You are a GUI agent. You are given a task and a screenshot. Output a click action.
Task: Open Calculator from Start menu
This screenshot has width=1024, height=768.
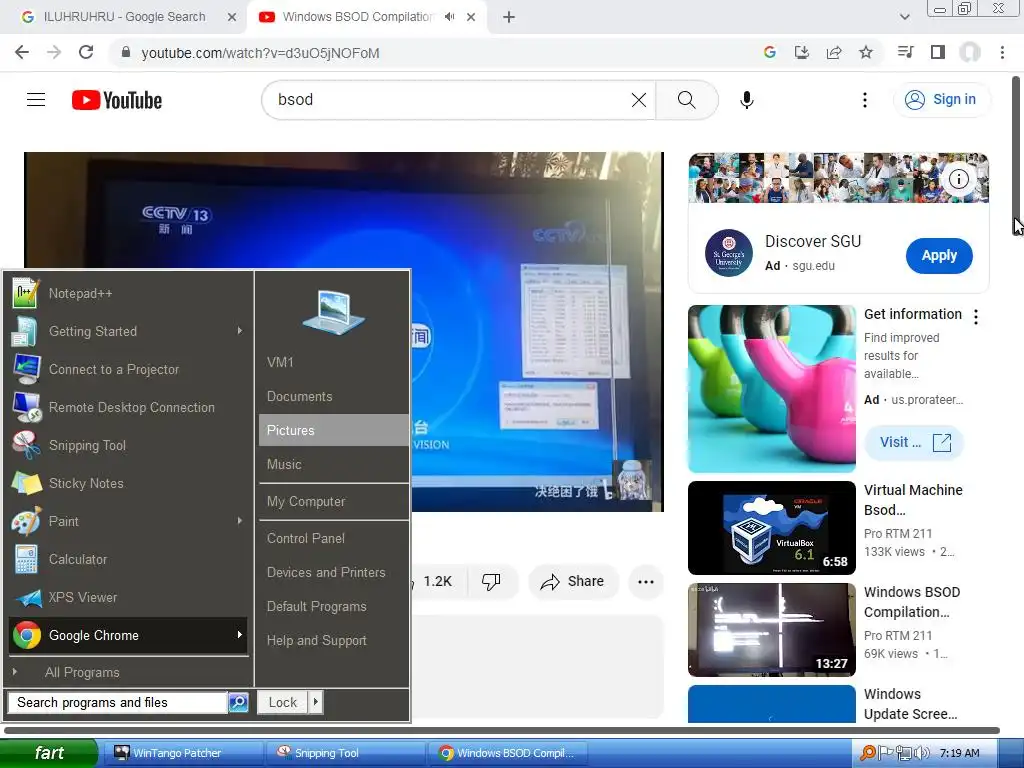tap(128, 559)
